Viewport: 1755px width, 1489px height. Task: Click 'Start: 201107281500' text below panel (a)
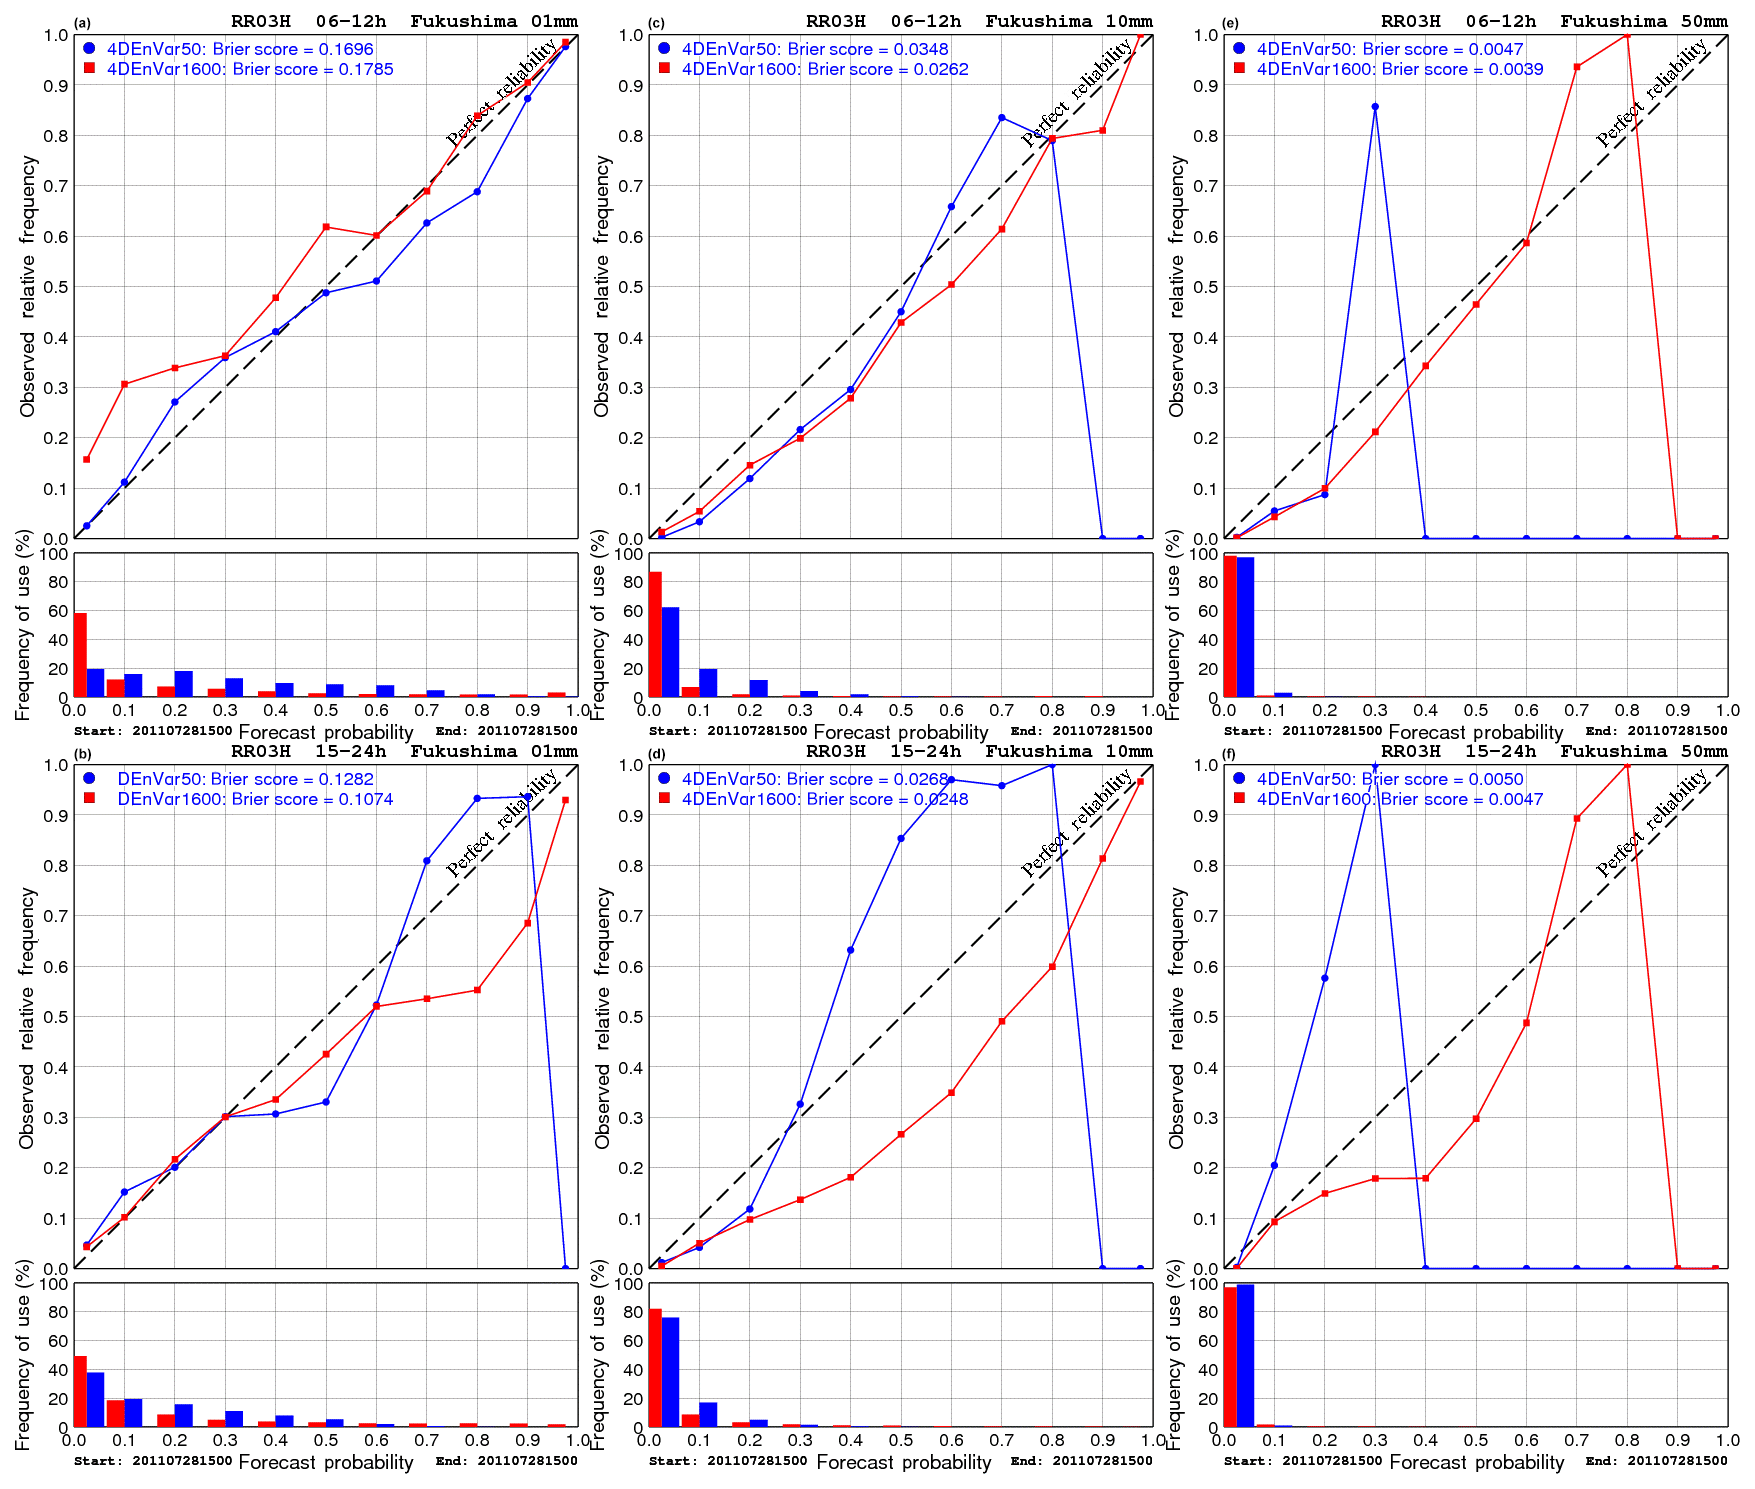point(153,731)
